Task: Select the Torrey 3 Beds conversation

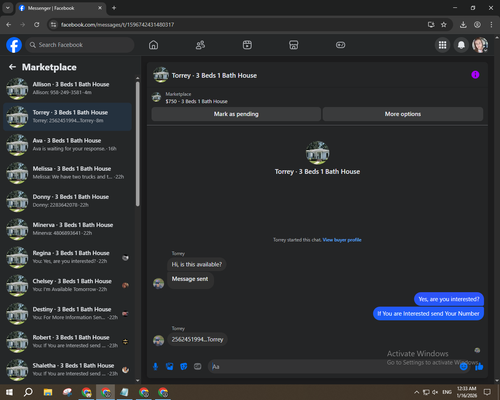Action: point(67,117)
